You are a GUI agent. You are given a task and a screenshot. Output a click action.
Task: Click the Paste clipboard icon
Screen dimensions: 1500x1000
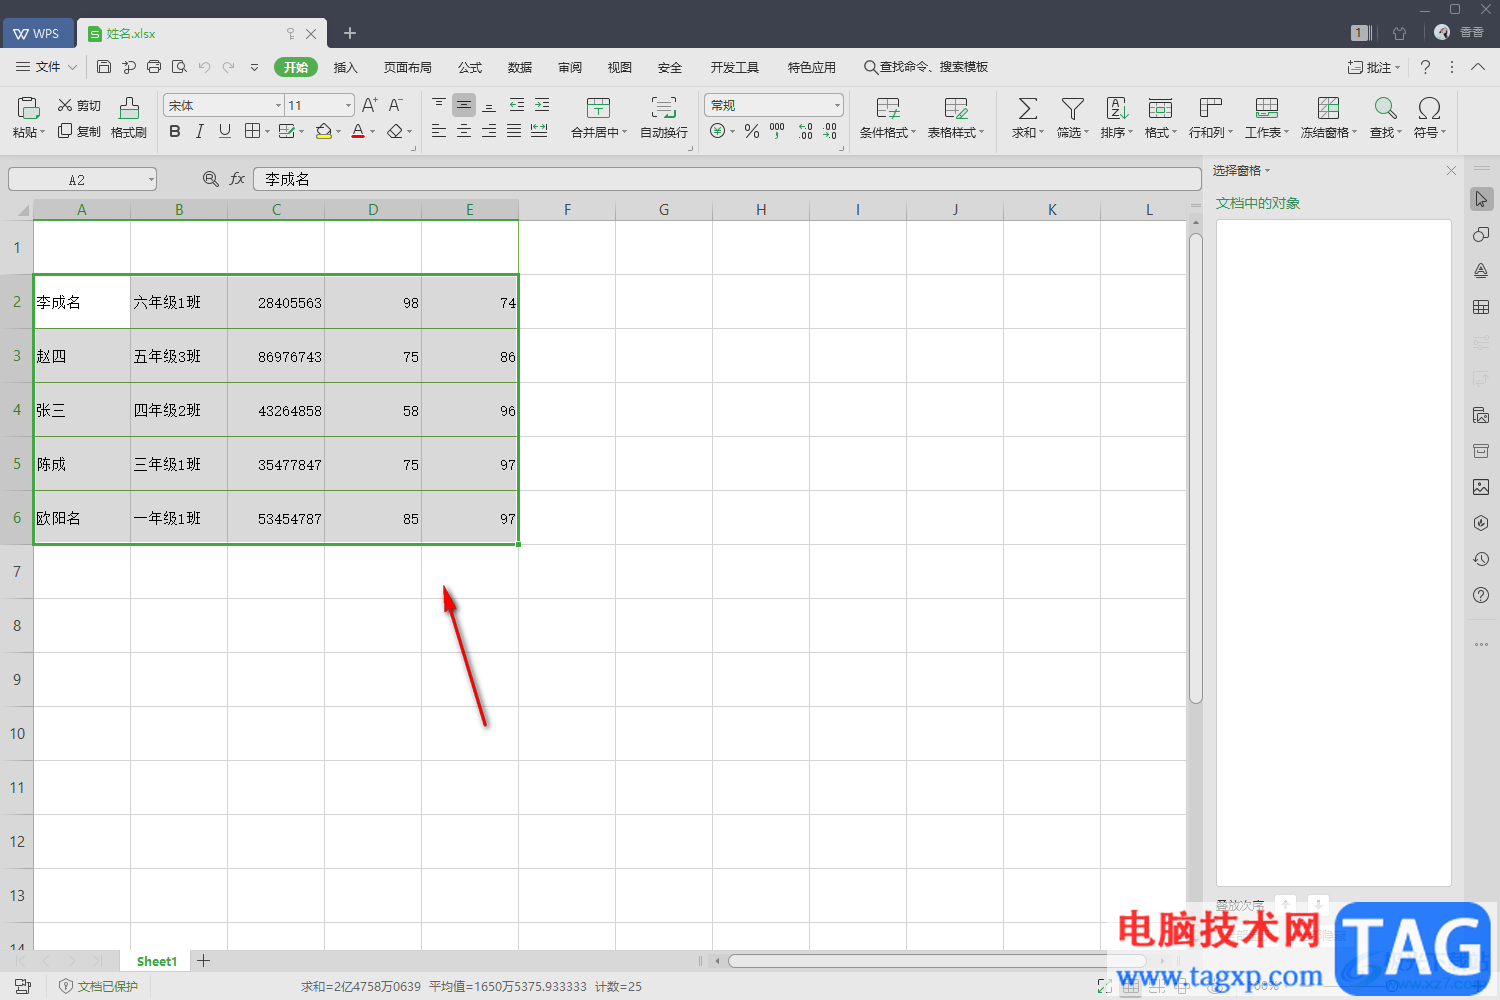[x=28, y=107]
